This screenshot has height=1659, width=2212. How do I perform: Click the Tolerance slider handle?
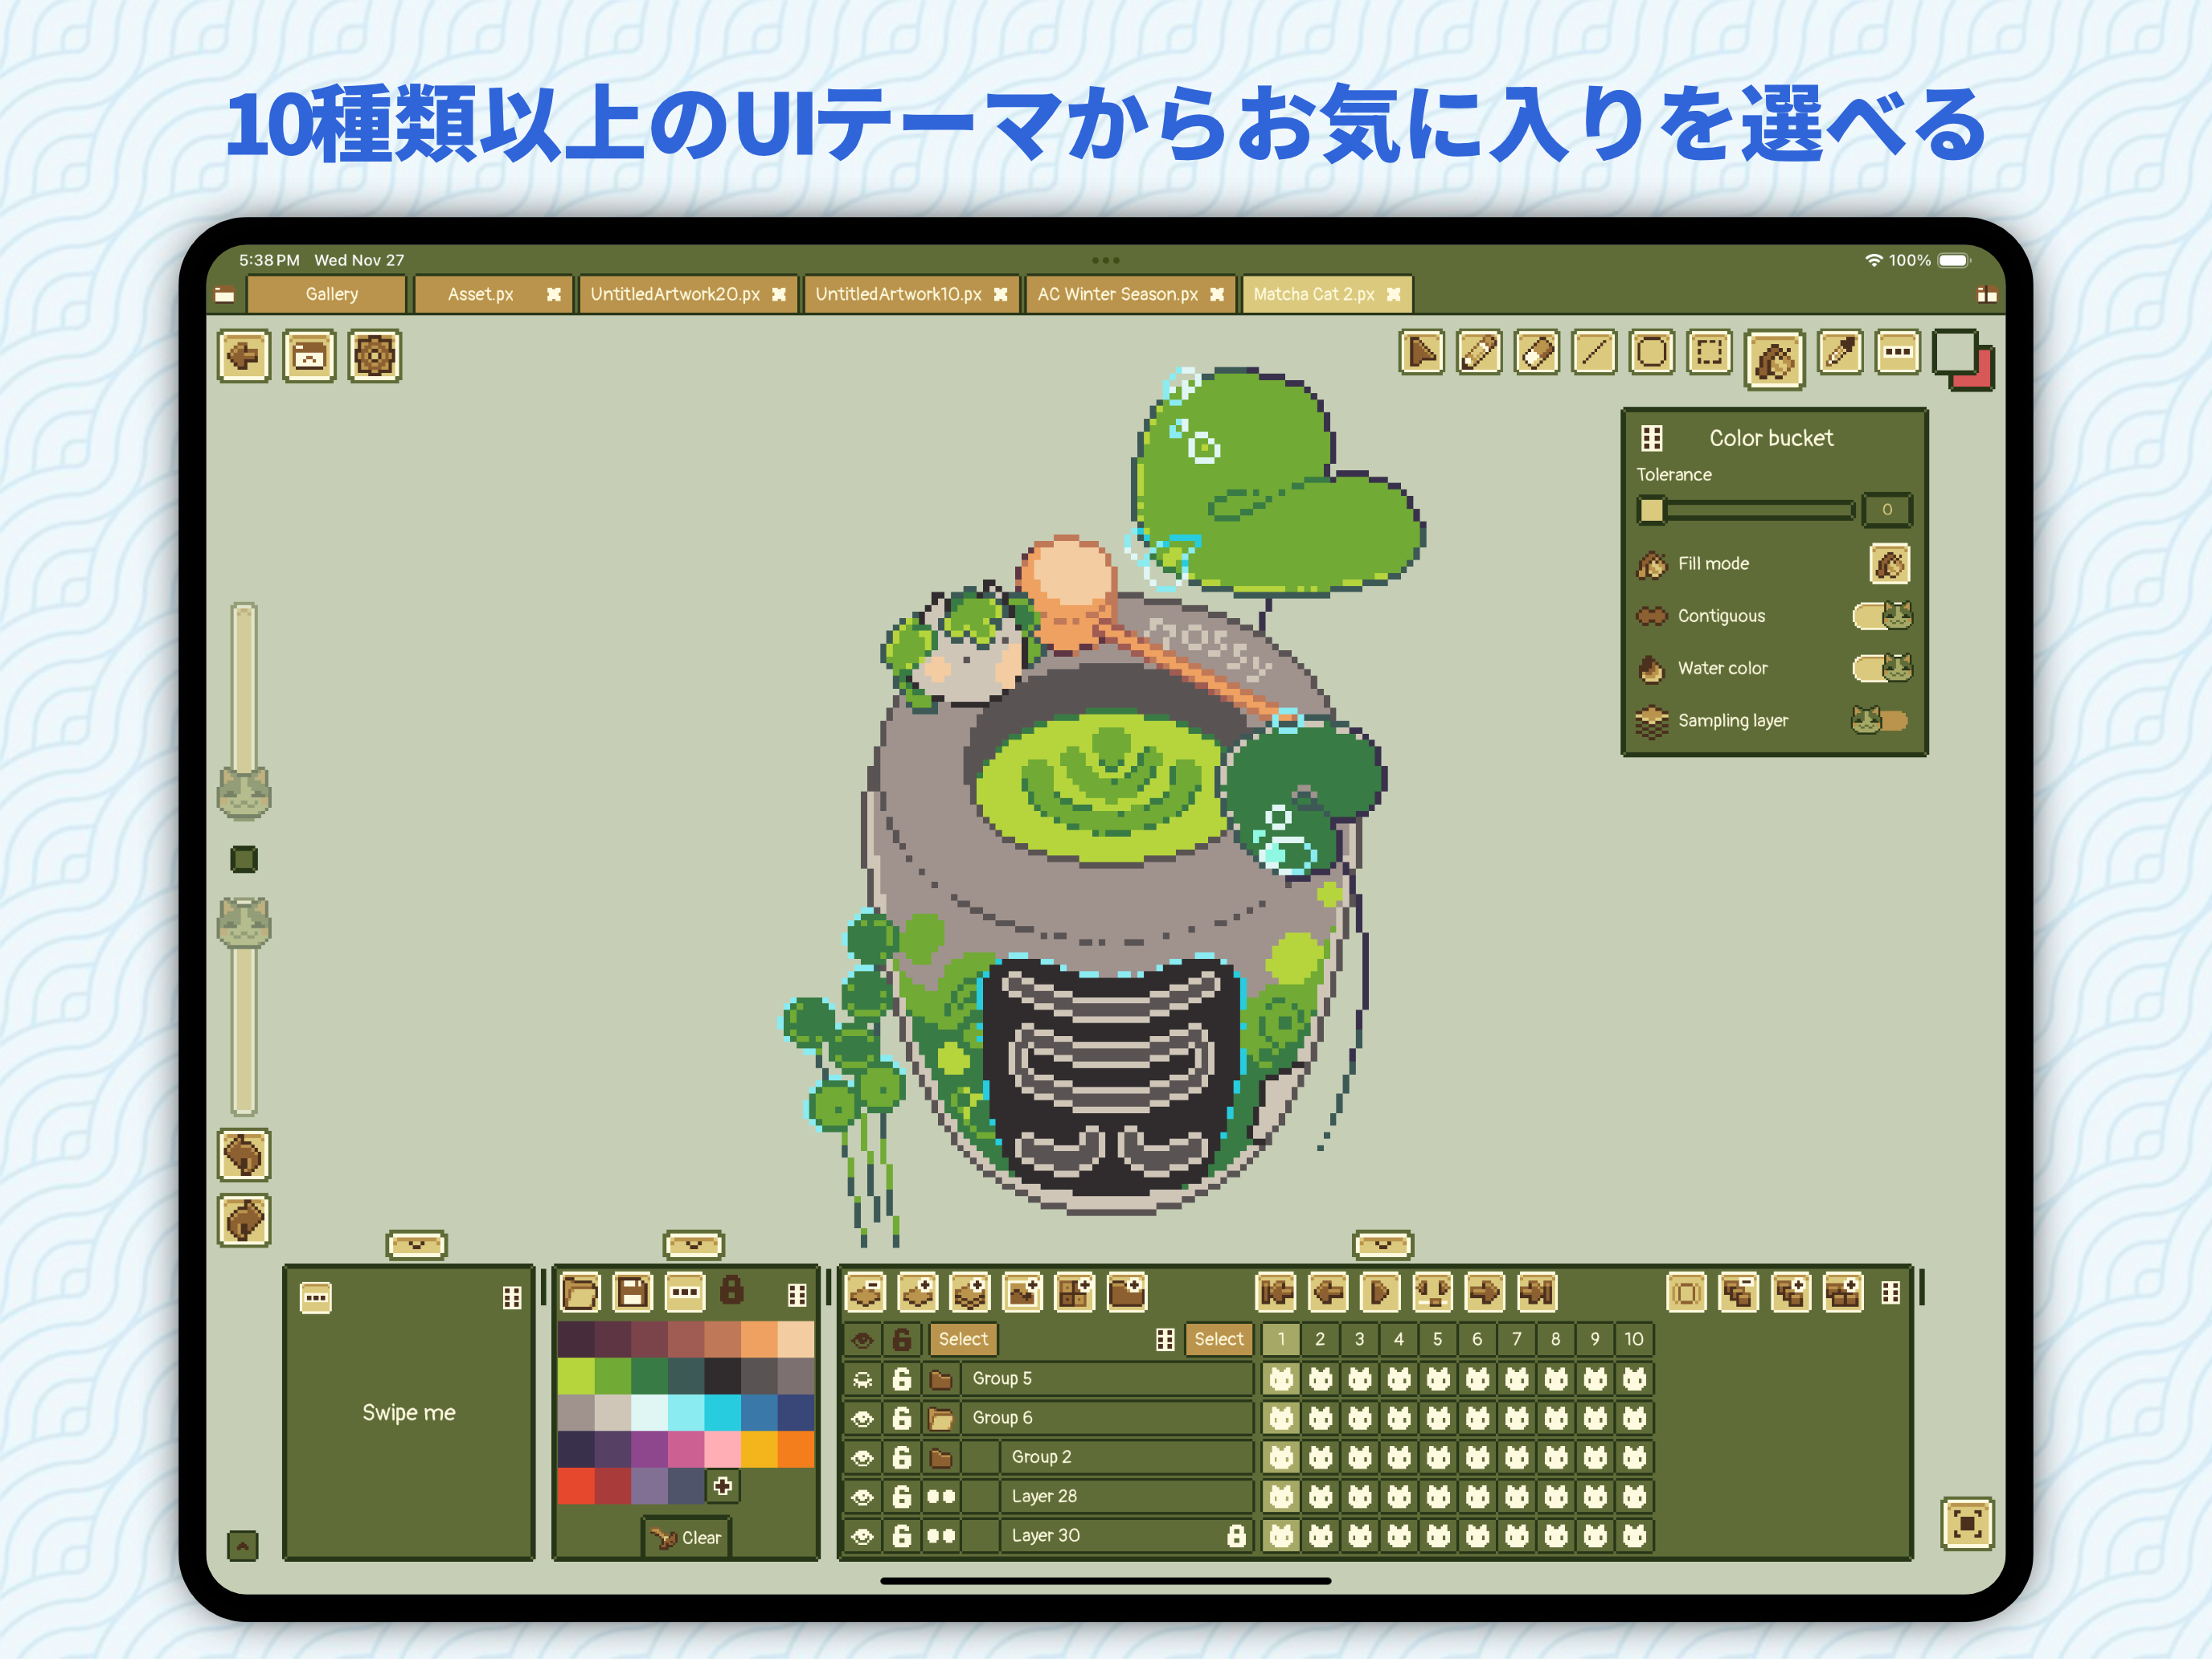coord(1651,510)
